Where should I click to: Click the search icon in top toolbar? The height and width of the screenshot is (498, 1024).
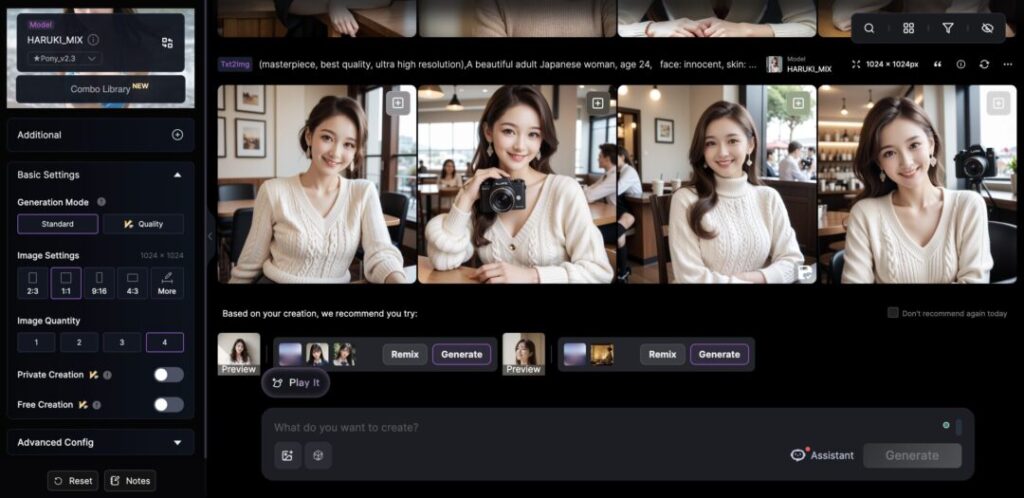pyautogui.click(x=869, y=28)
